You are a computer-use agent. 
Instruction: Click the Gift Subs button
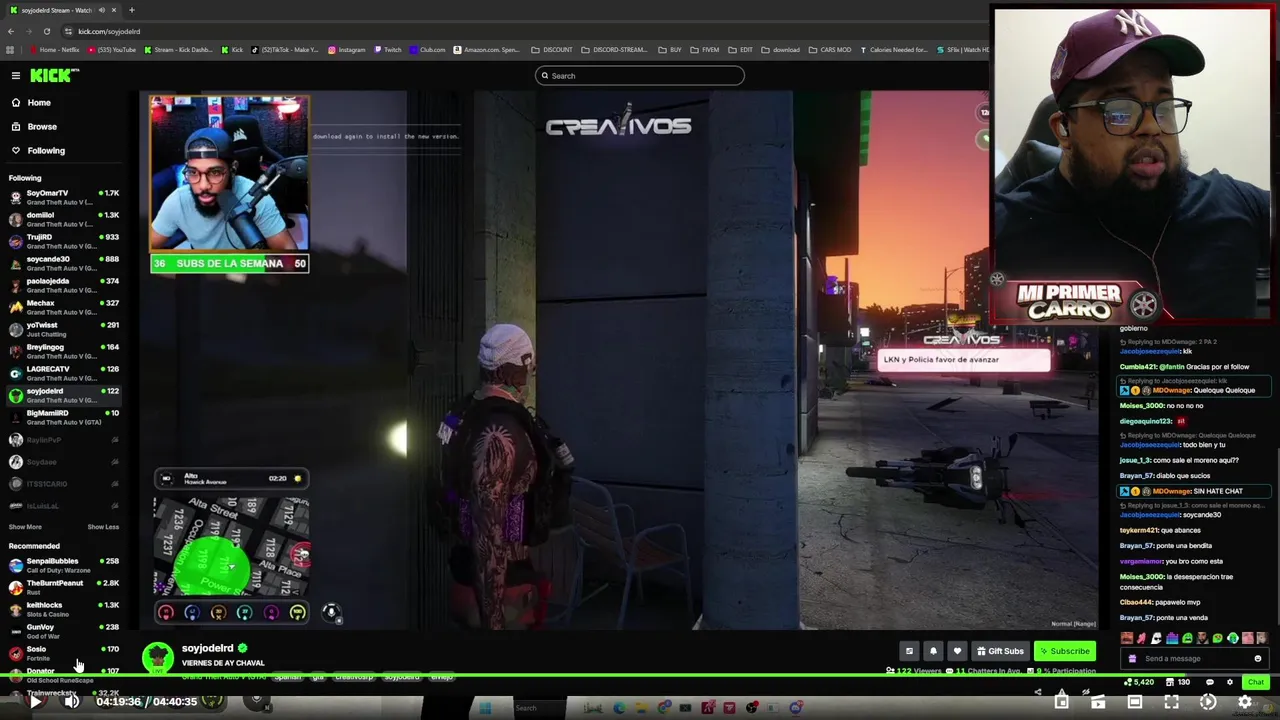(x=1000, y=651)
